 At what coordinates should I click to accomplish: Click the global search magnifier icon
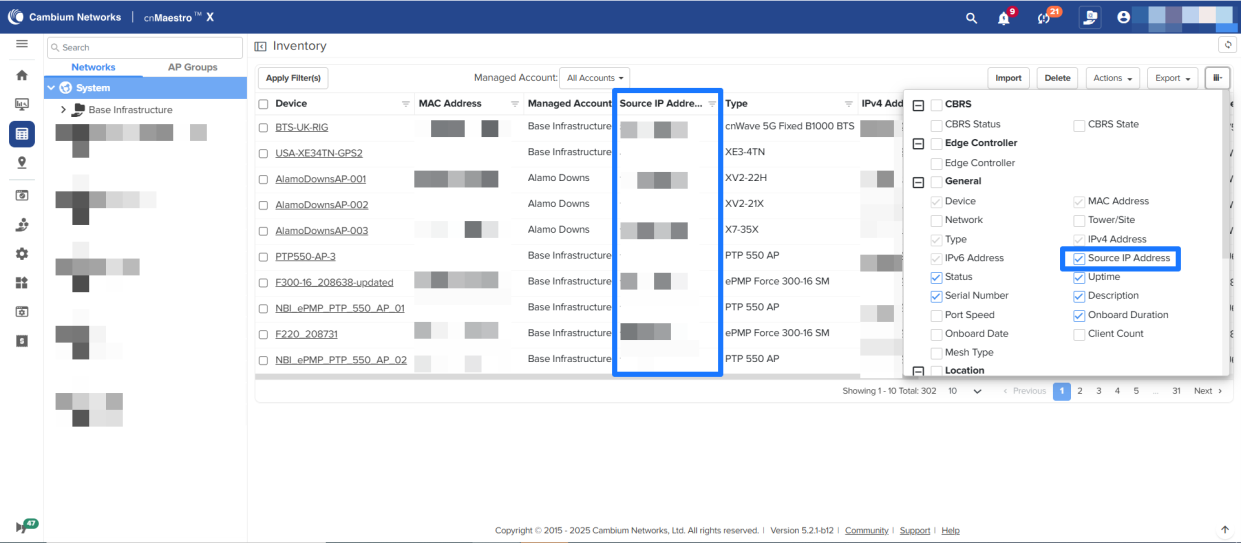pyautogui.click(x=971, y=18)
